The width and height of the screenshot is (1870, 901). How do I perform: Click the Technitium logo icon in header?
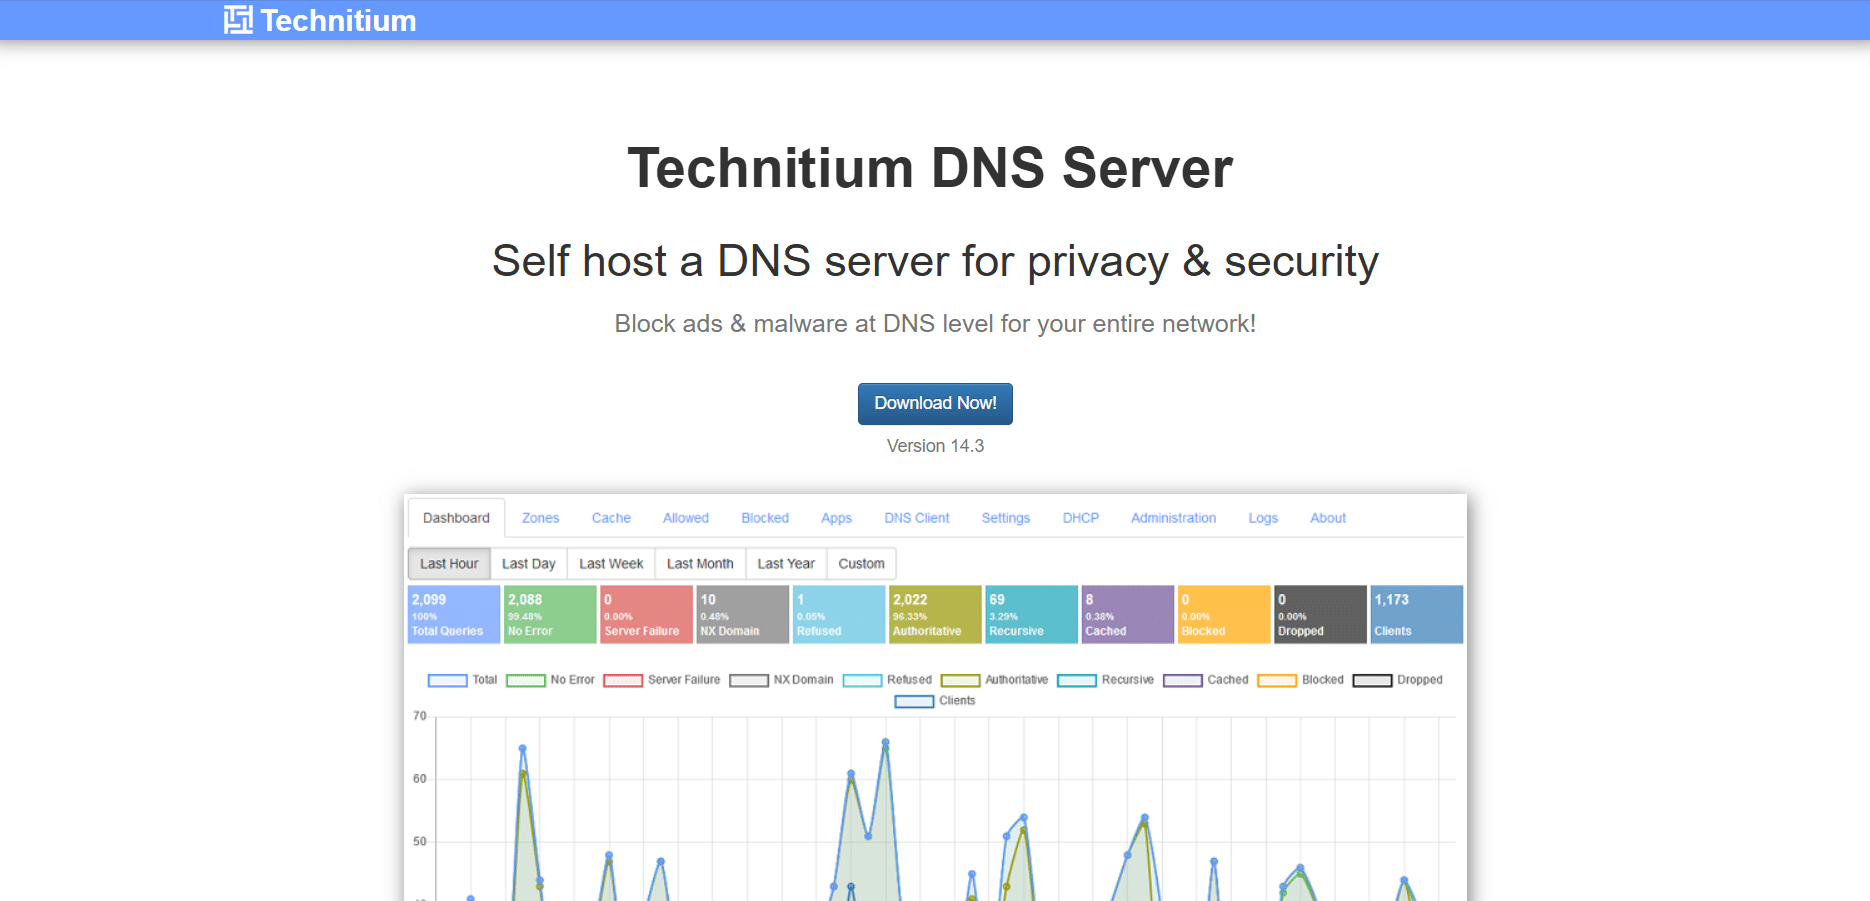pos(238,20)
